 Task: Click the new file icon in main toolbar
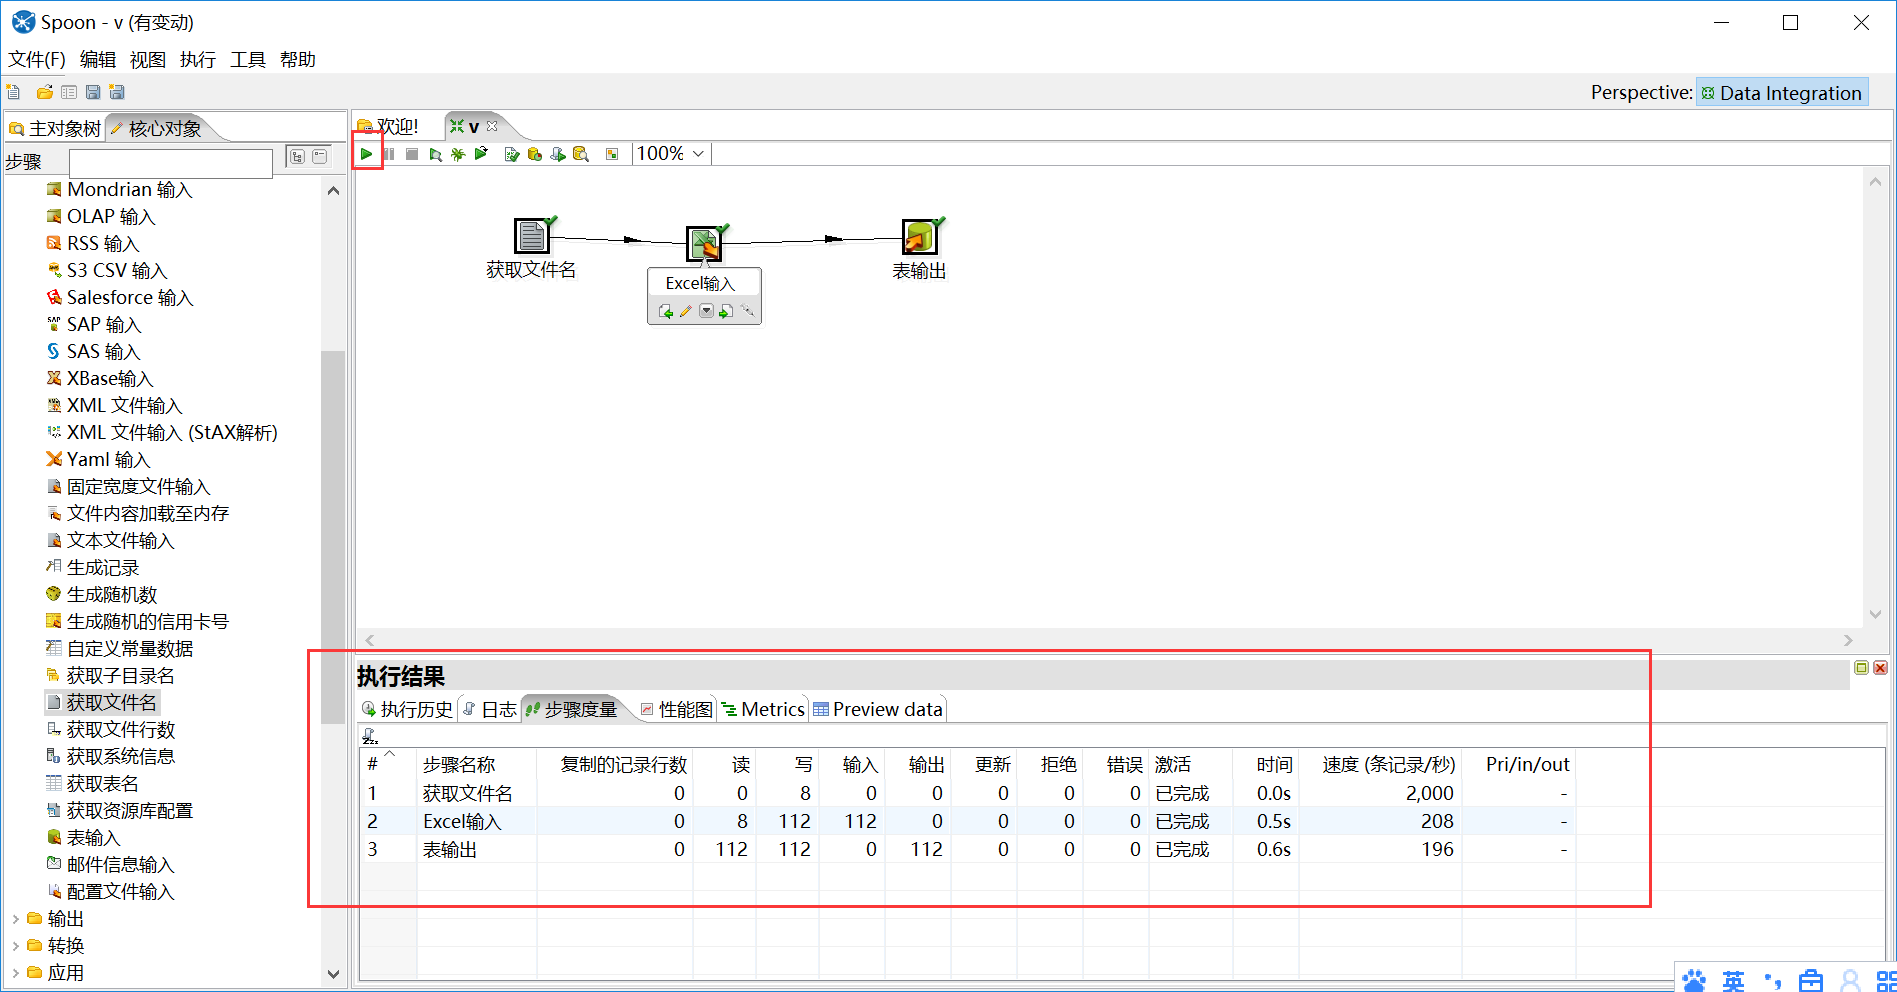[x=13, y=92]
